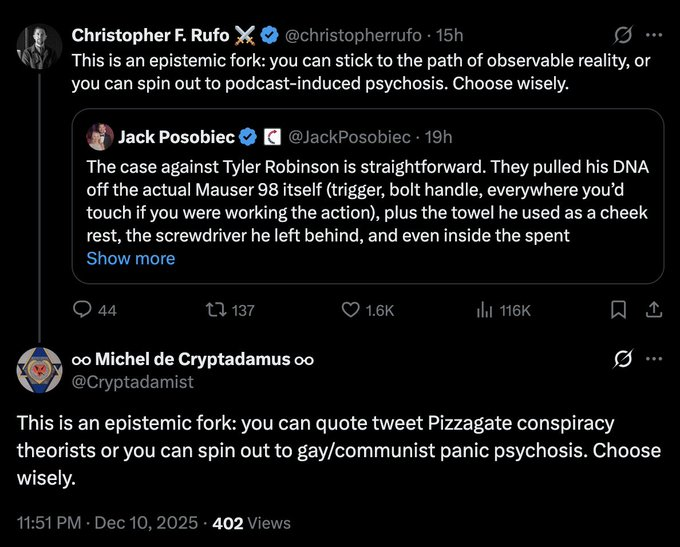Open more options on Rufo's tweet

[x=654, y=36]
